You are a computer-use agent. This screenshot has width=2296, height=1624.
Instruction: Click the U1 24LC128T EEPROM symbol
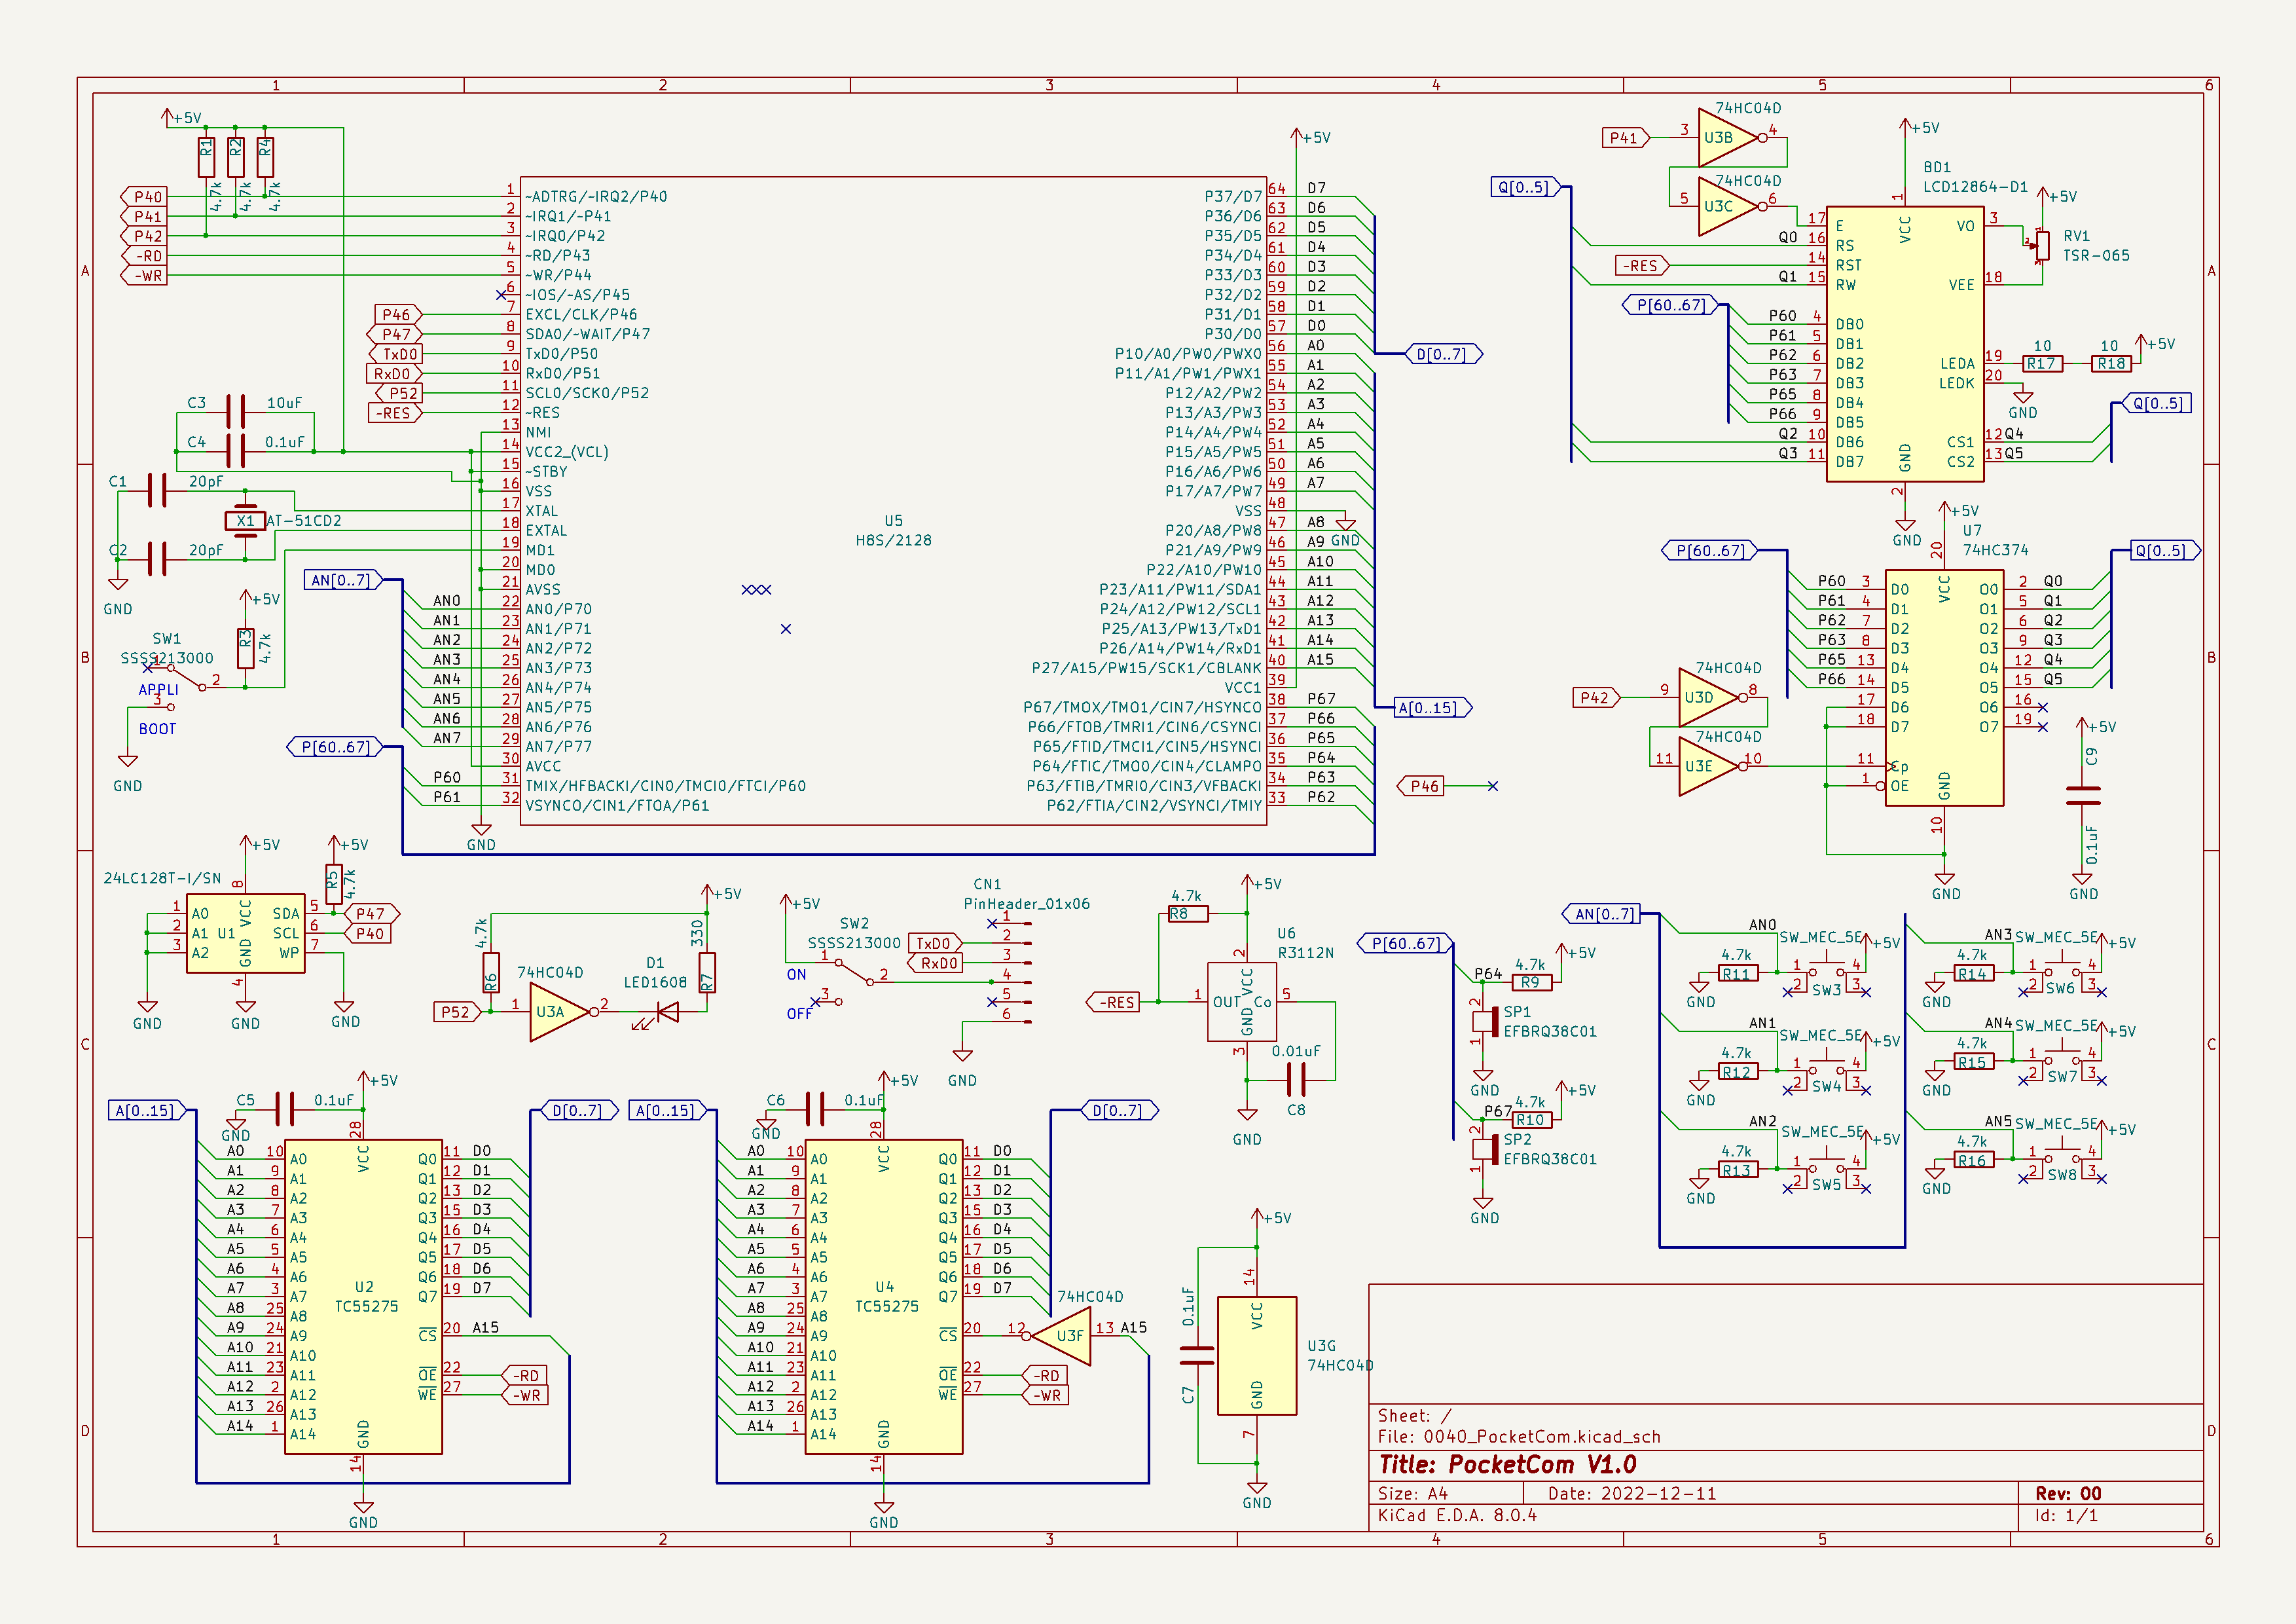[245, 934]
